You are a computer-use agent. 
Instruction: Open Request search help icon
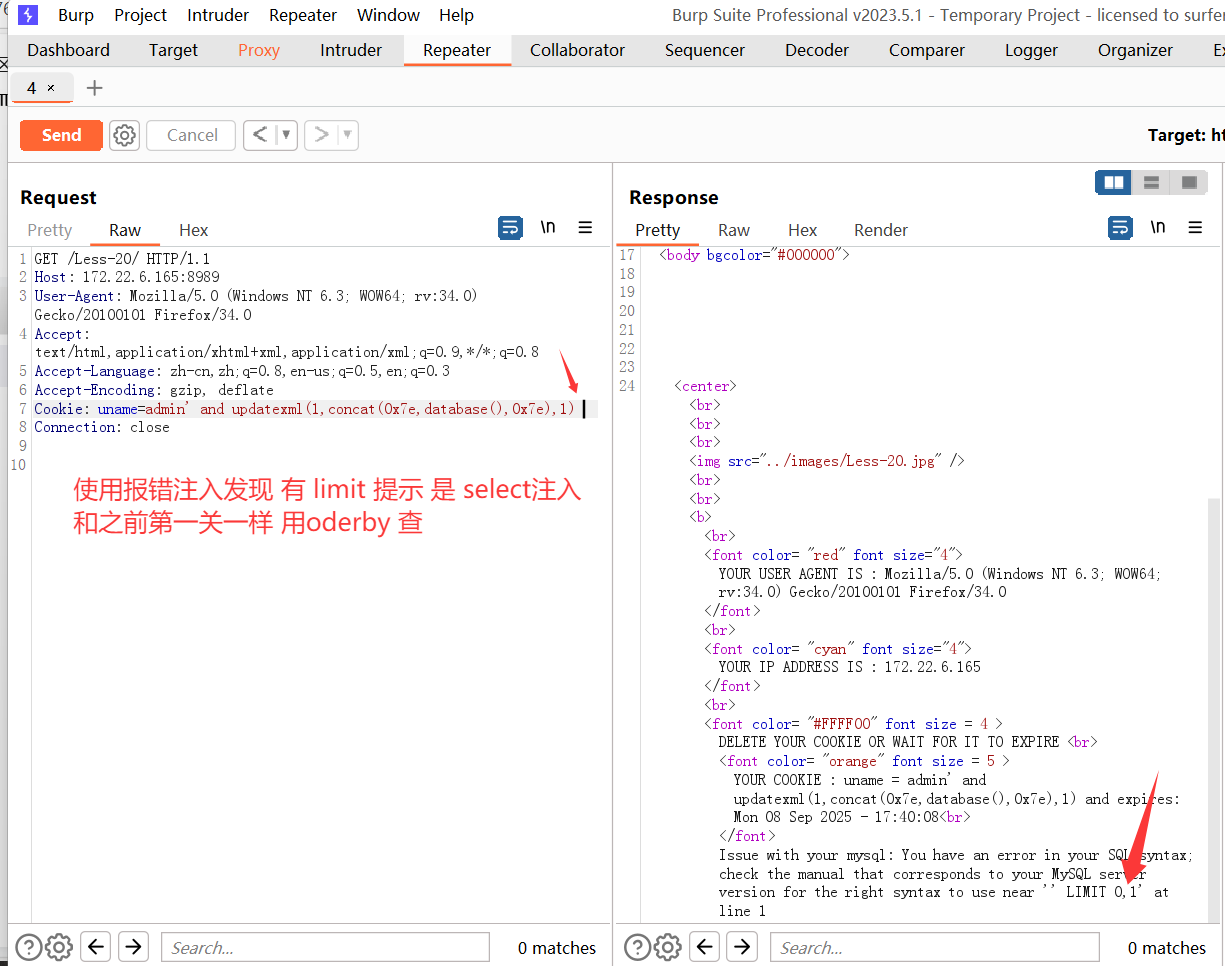pos(29,947)
